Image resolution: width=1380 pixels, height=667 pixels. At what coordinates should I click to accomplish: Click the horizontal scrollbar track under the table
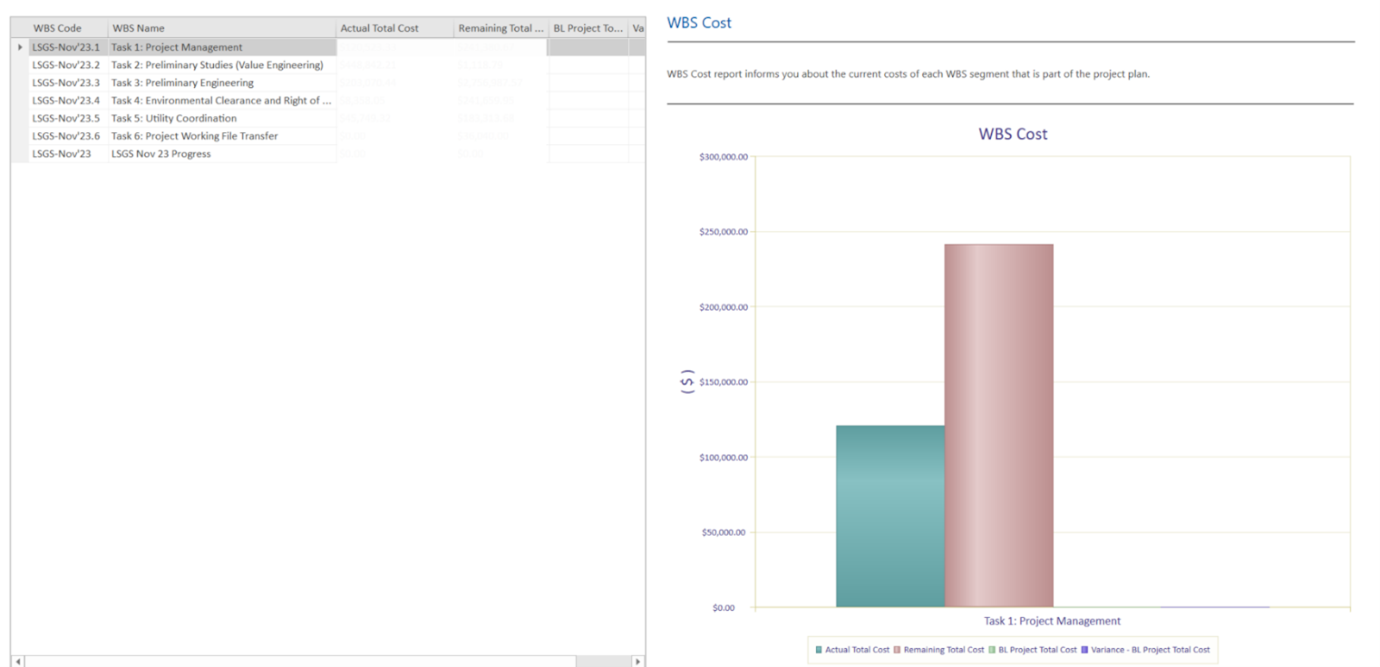tap(300, 661)
